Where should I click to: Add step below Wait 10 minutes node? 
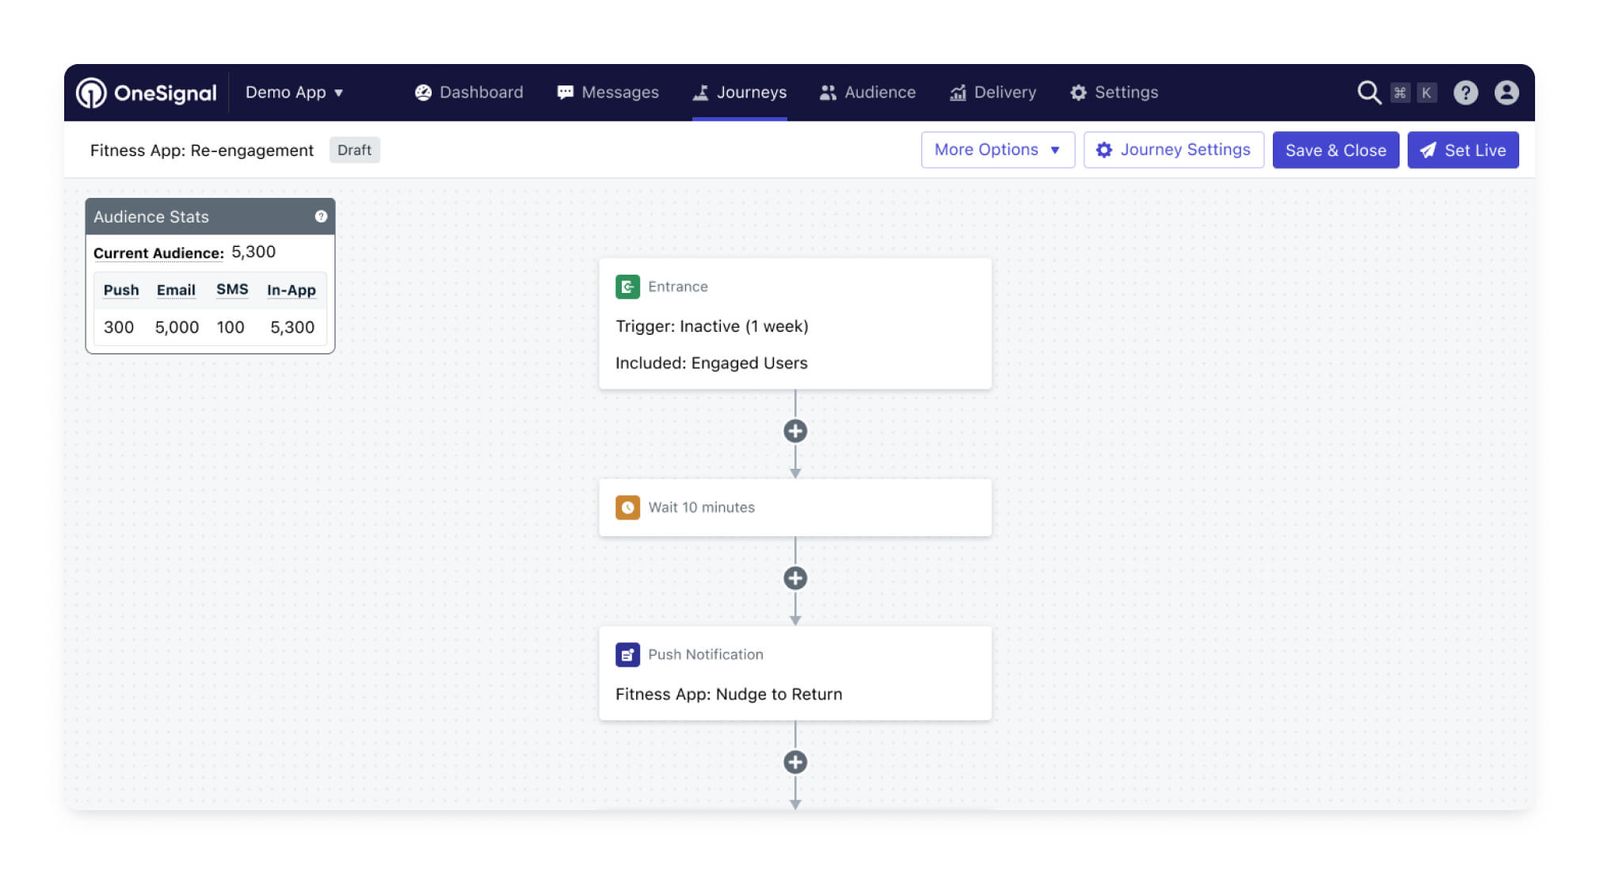click(795, 578)
